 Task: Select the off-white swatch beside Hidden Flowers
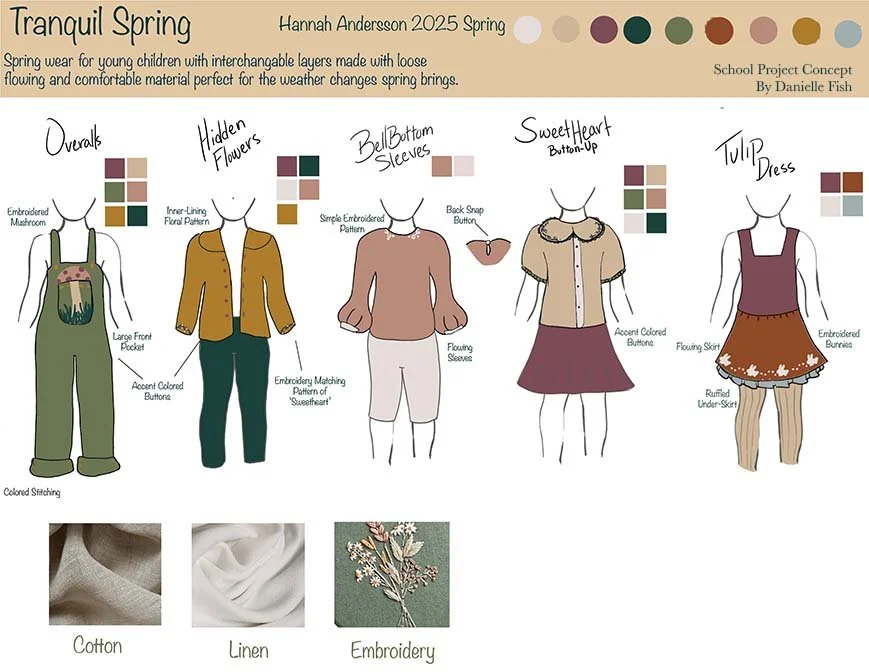pyautogui.click(x=287, y=189)
